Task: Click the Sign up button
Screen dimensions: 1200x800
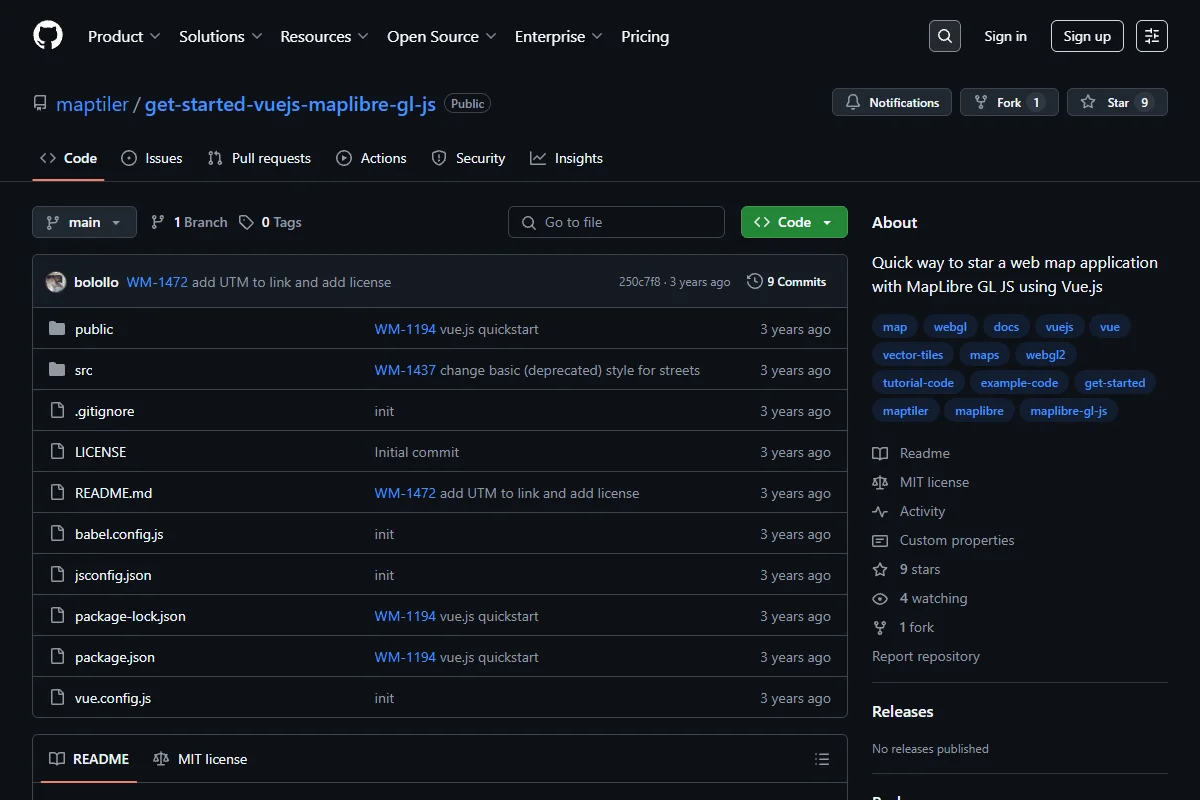Action: 1087,36
